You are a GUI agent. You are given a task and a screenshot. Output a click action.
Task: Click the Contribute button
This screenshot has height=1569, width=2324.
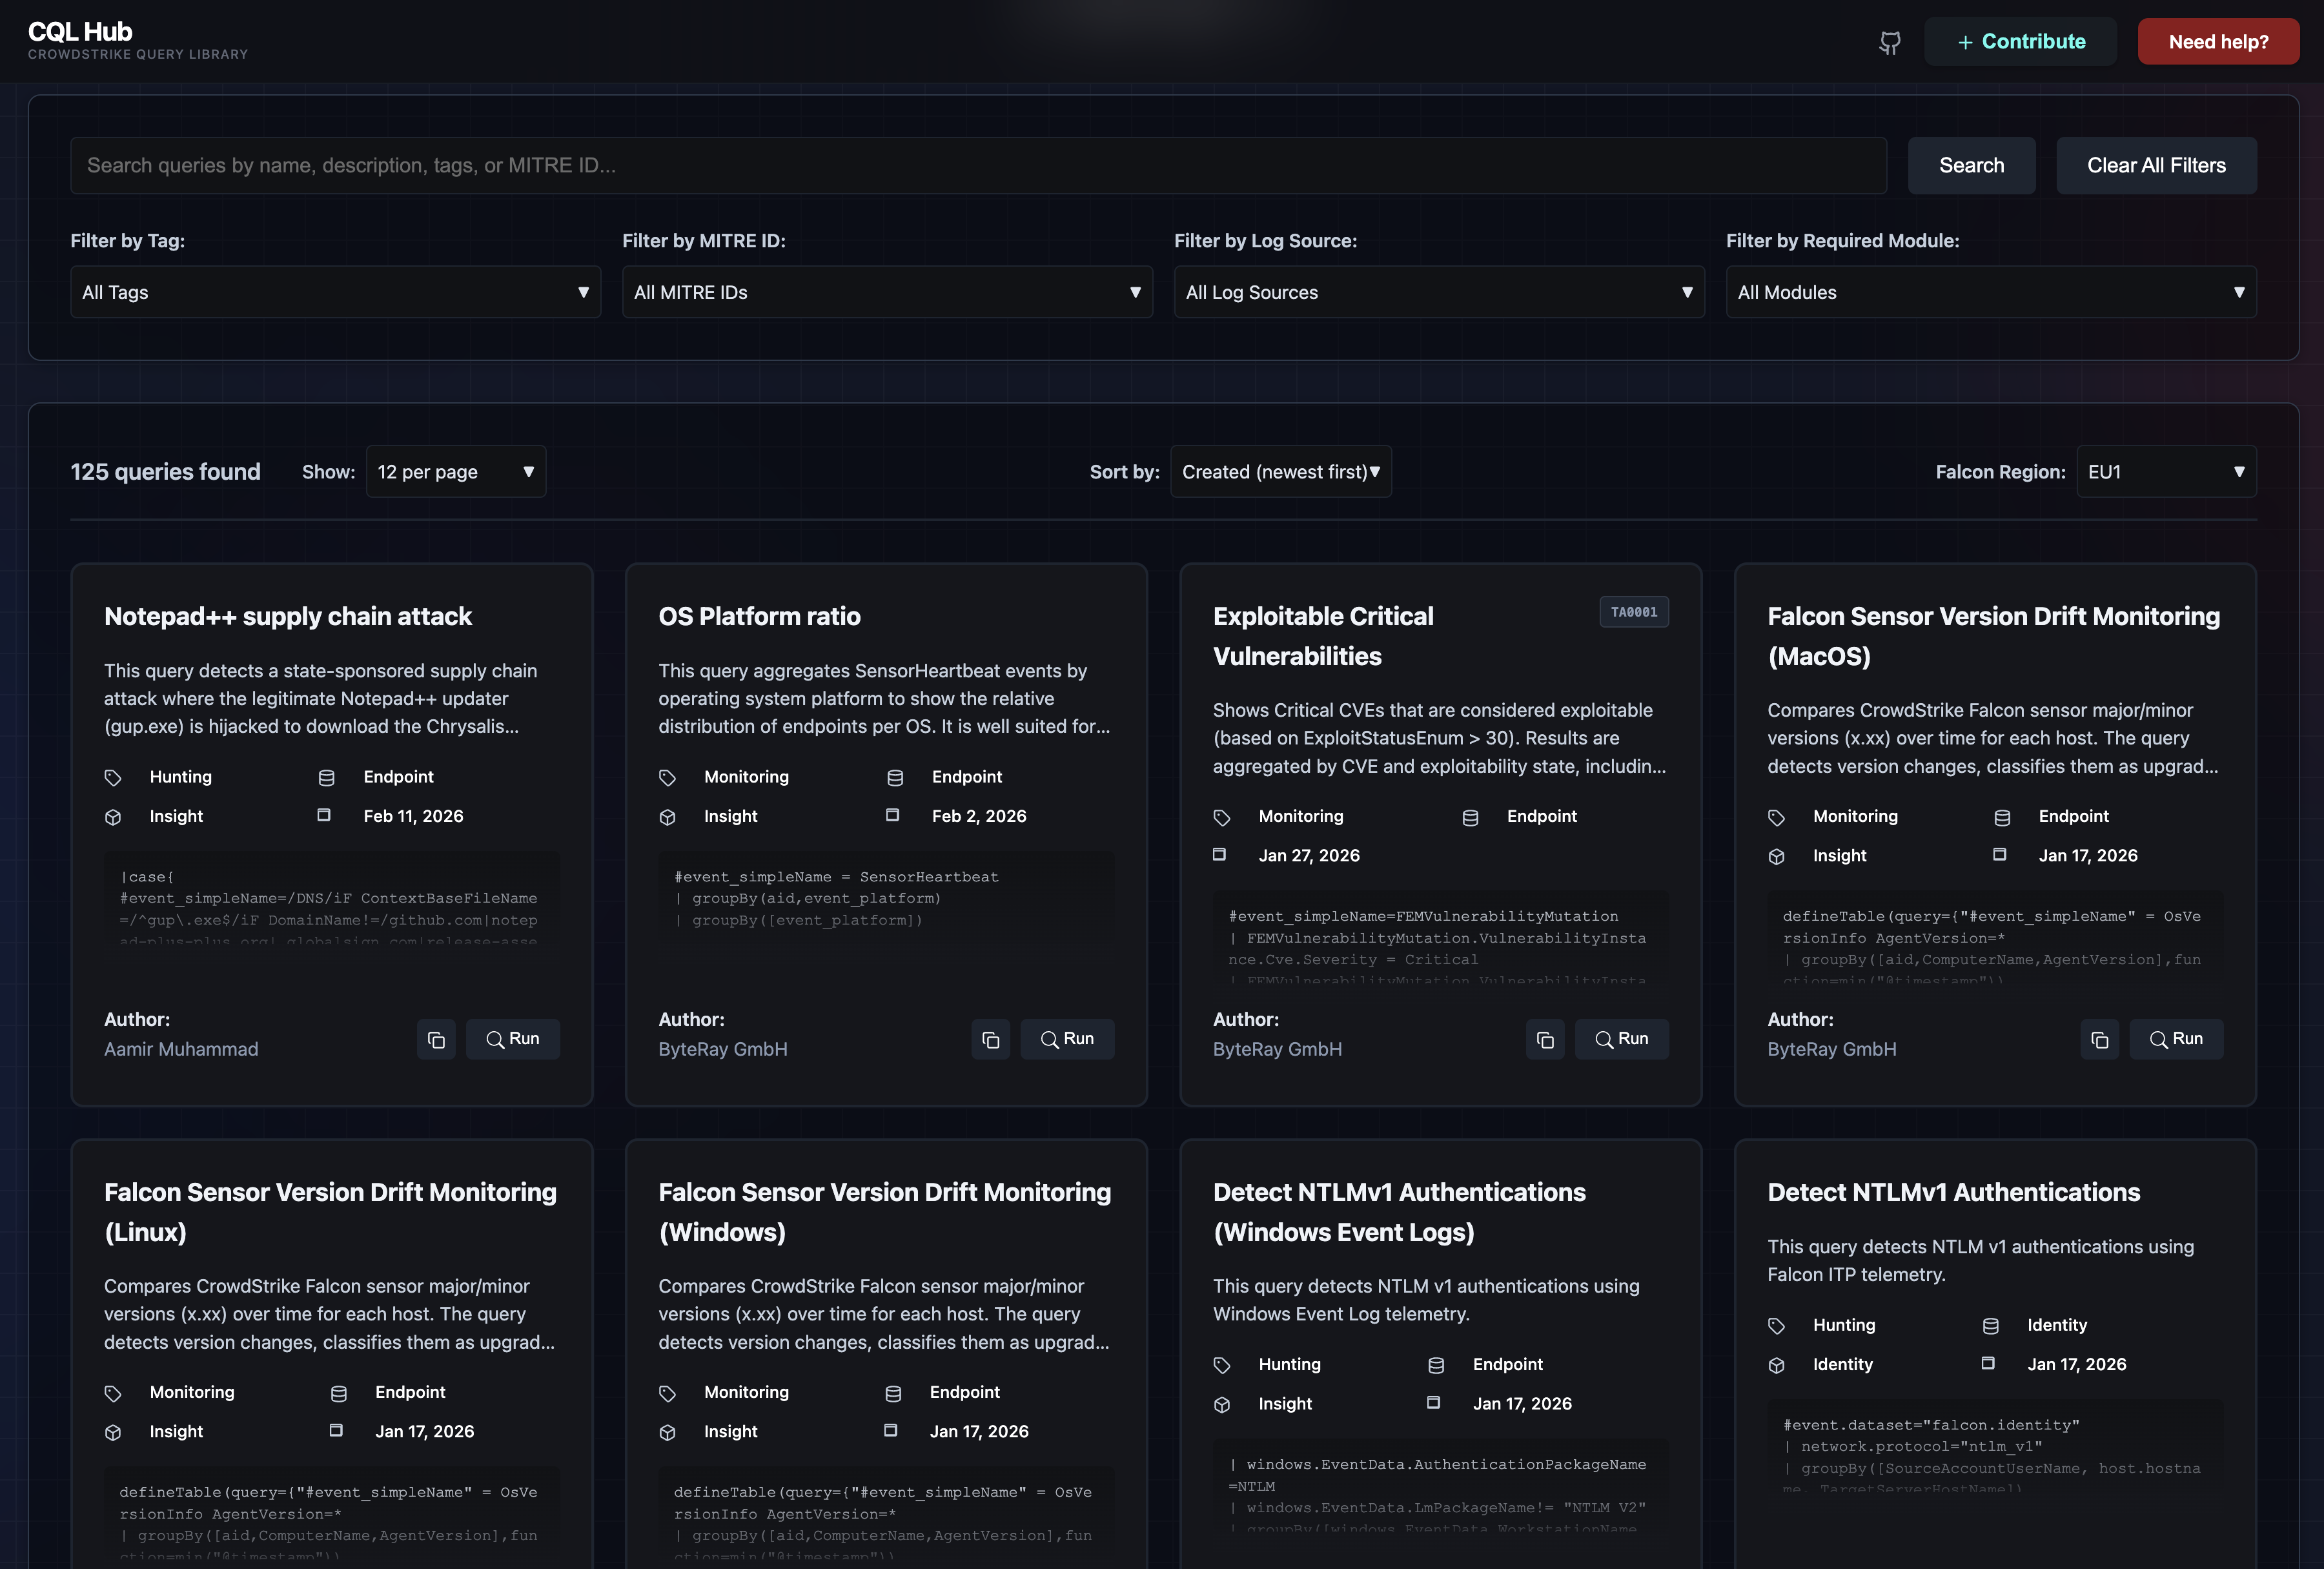point(2020,42)
